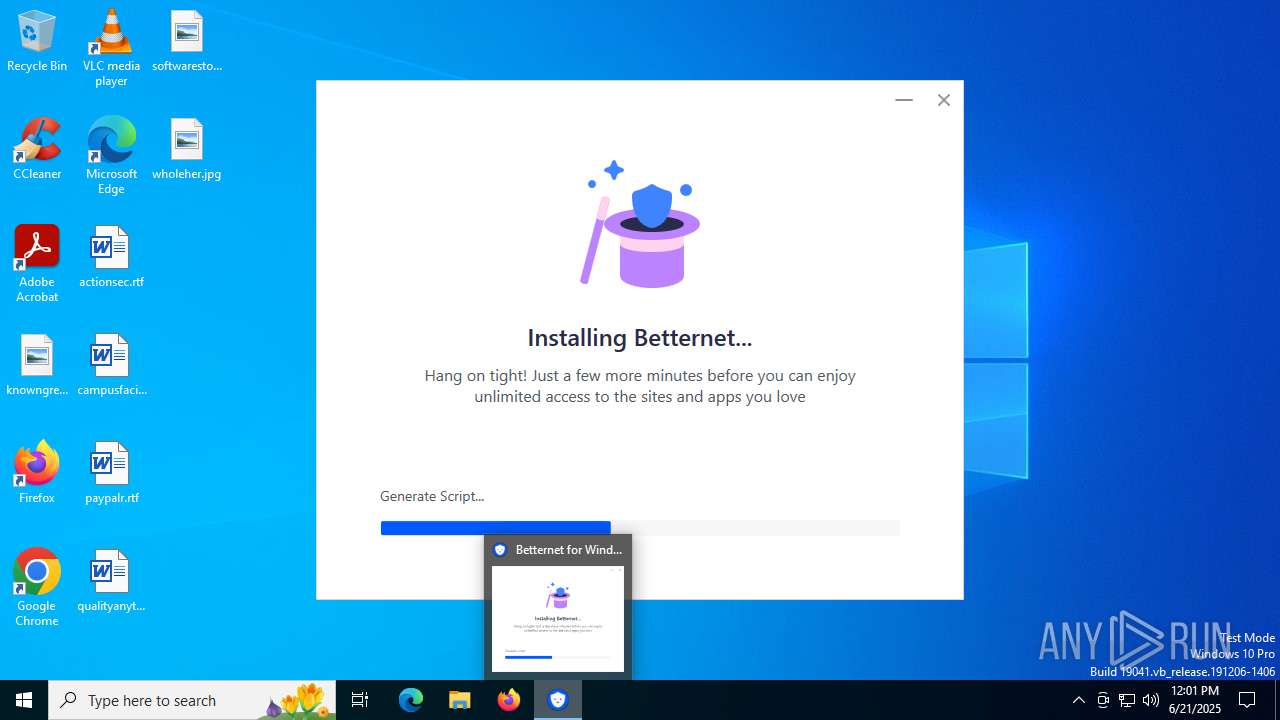The image size is (1280, 720).
Task: Launch VLC media player shortcut
Action: pos(111,48)
